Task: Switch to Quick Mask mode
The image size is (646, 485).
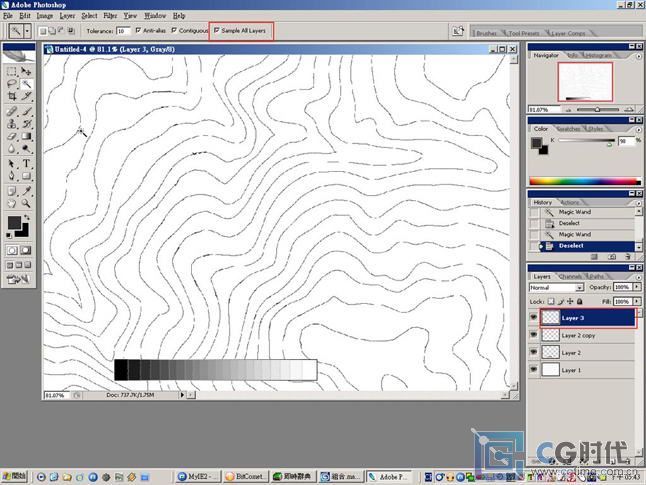Action: pos(26,250)
